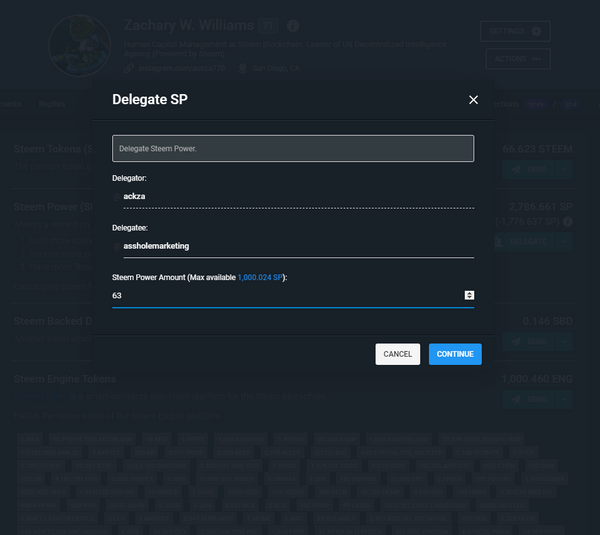600x535 pixels.
Task: Click the profile avatar image
Action: [80, 46]
